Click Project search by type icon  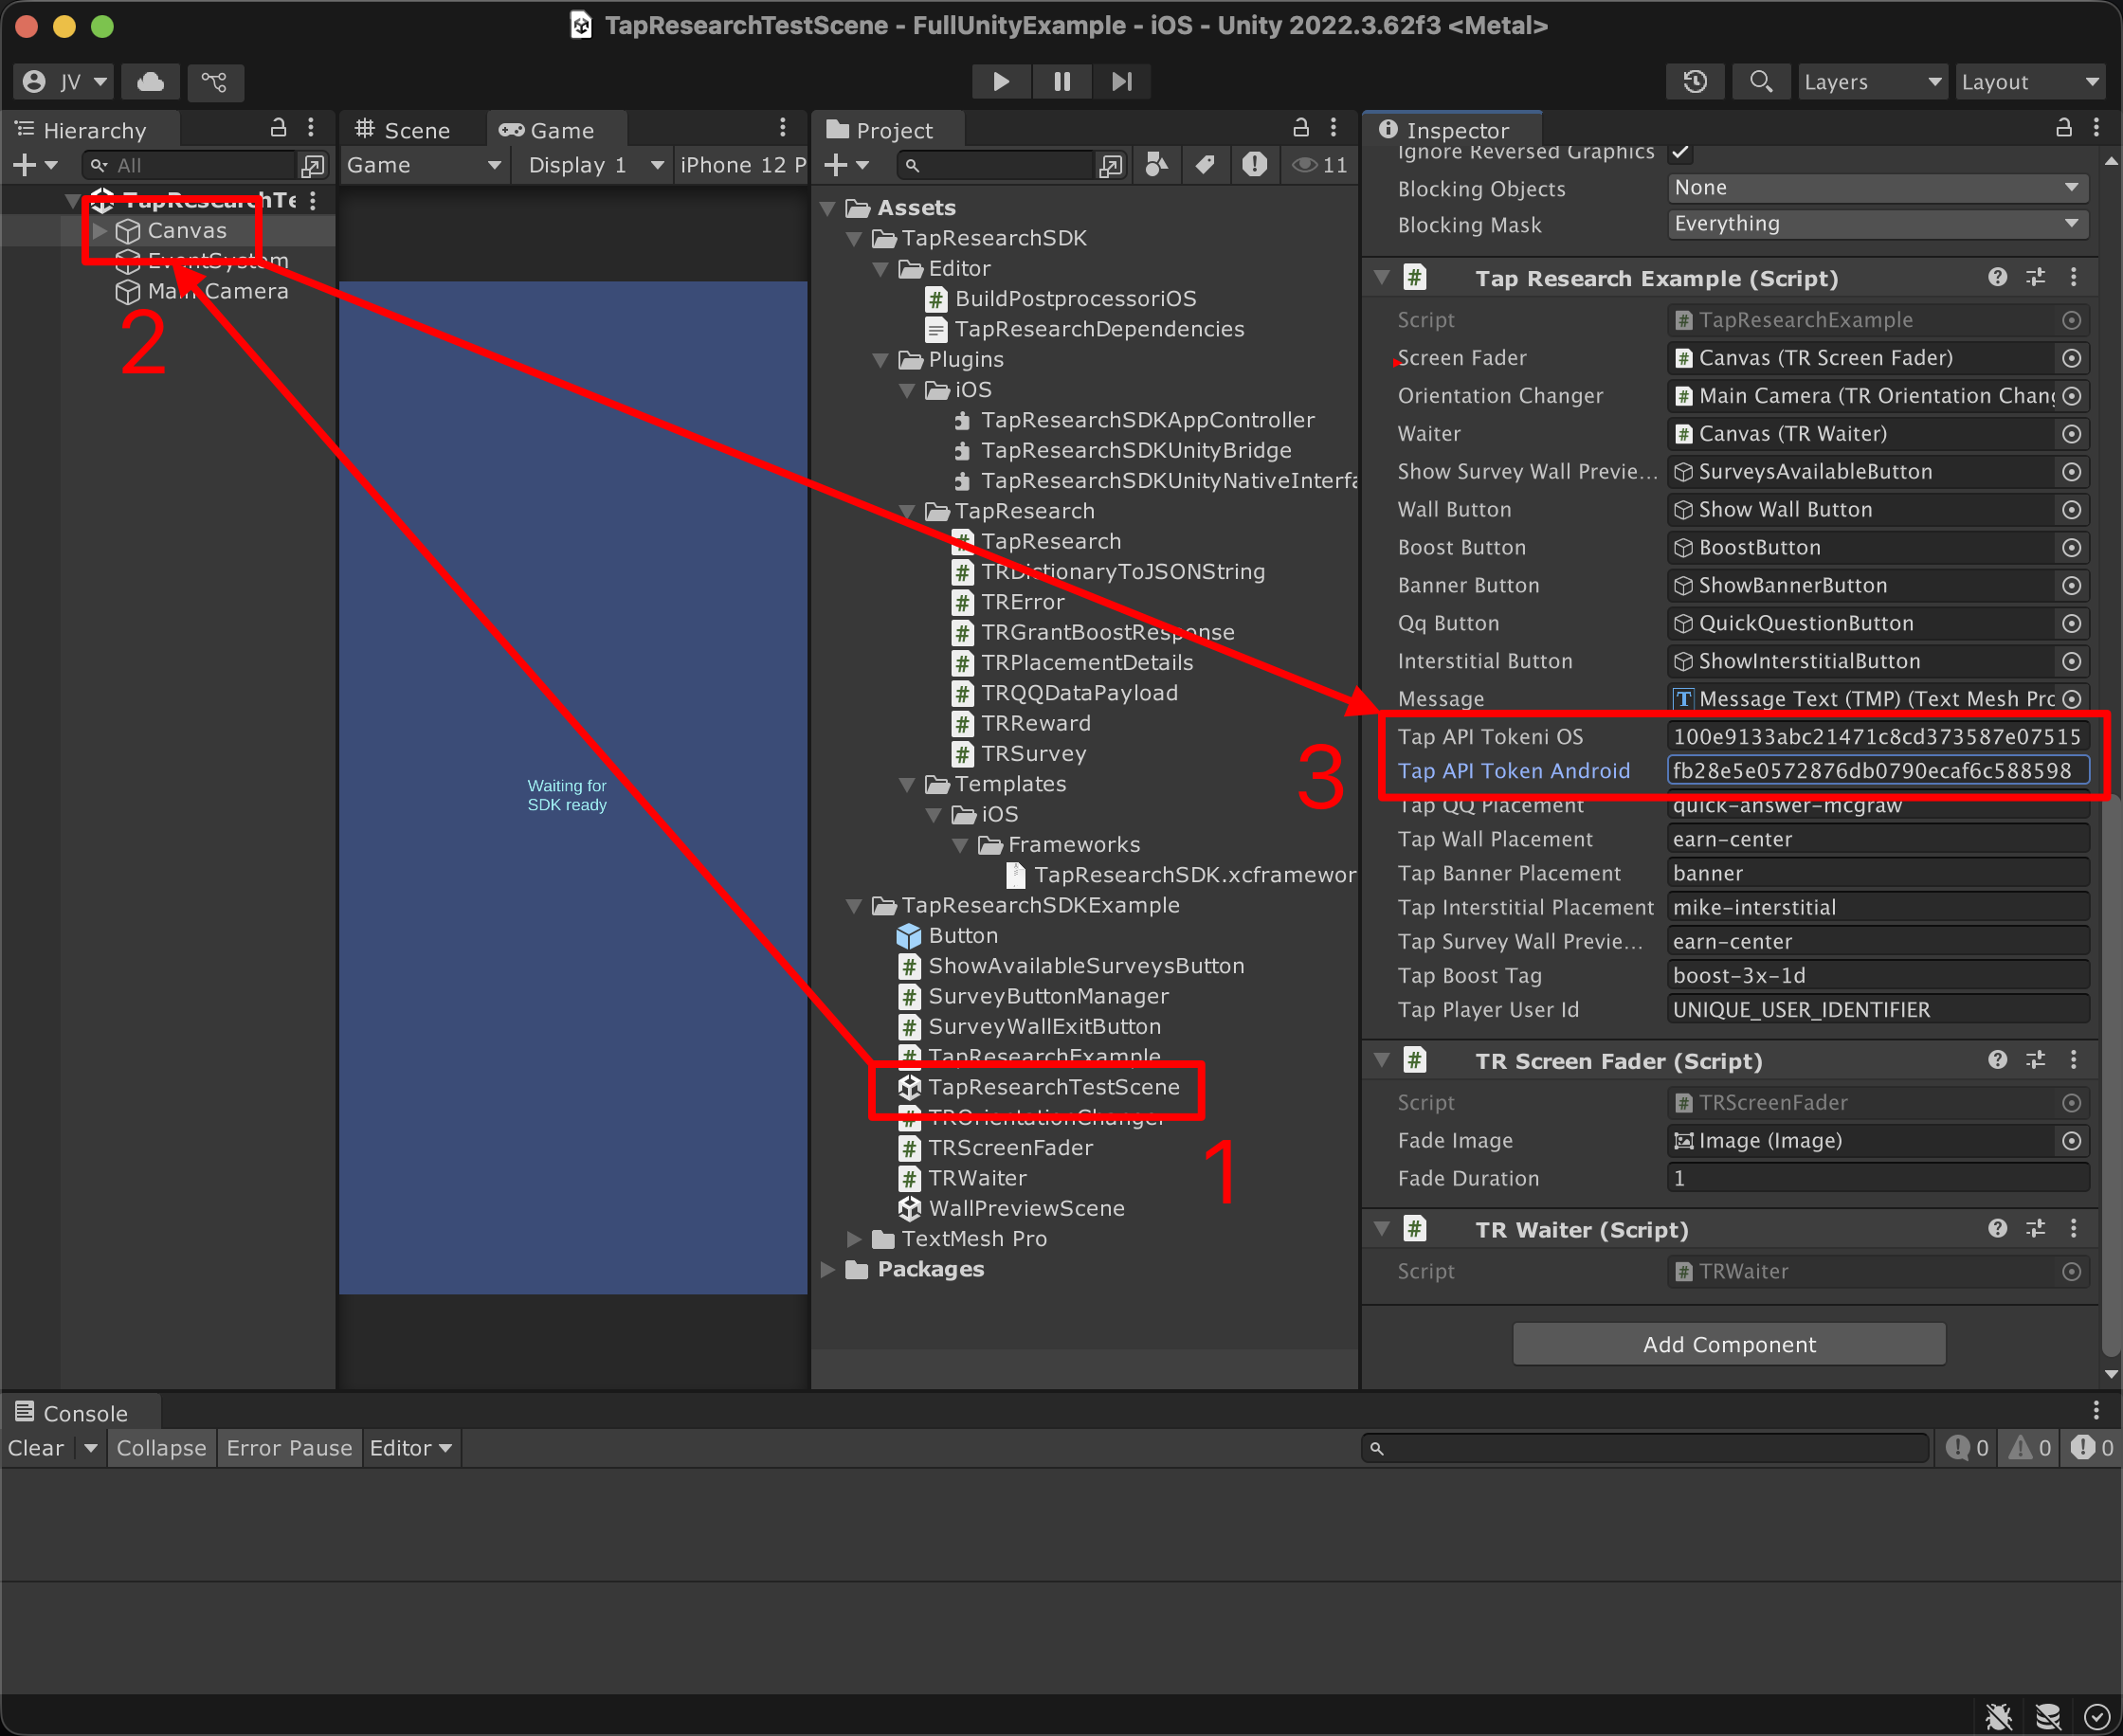coord(1156,165)
